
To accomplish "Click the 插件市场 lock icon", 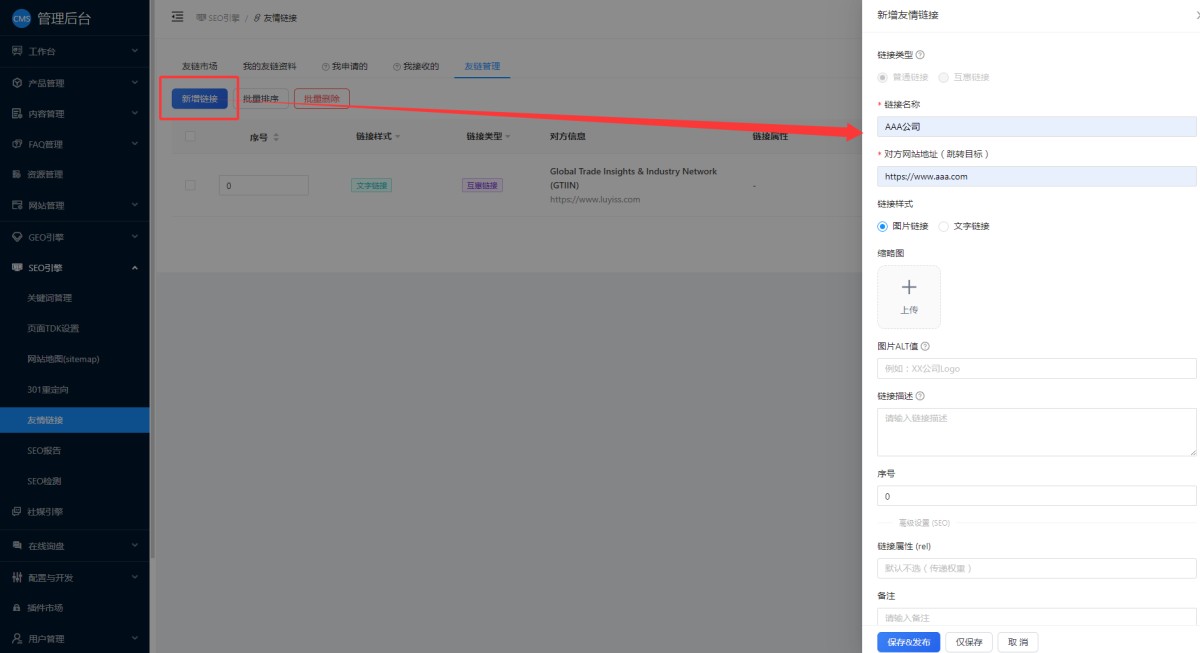I will point(17,608).
